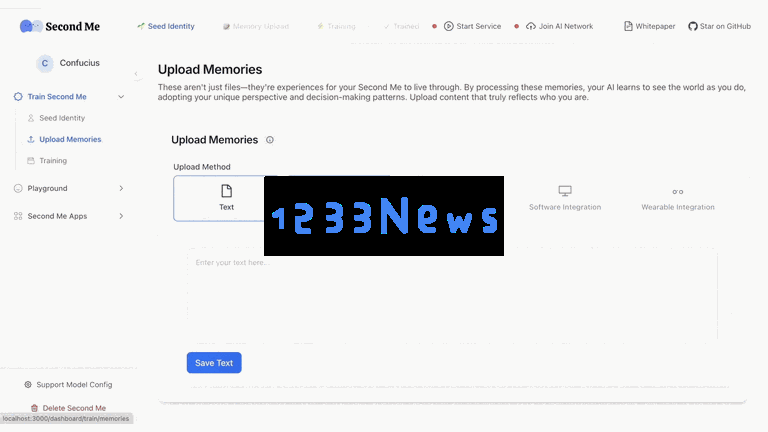Open the Second Me logo home link
This screenshot has height=432, width=768.
60,26
